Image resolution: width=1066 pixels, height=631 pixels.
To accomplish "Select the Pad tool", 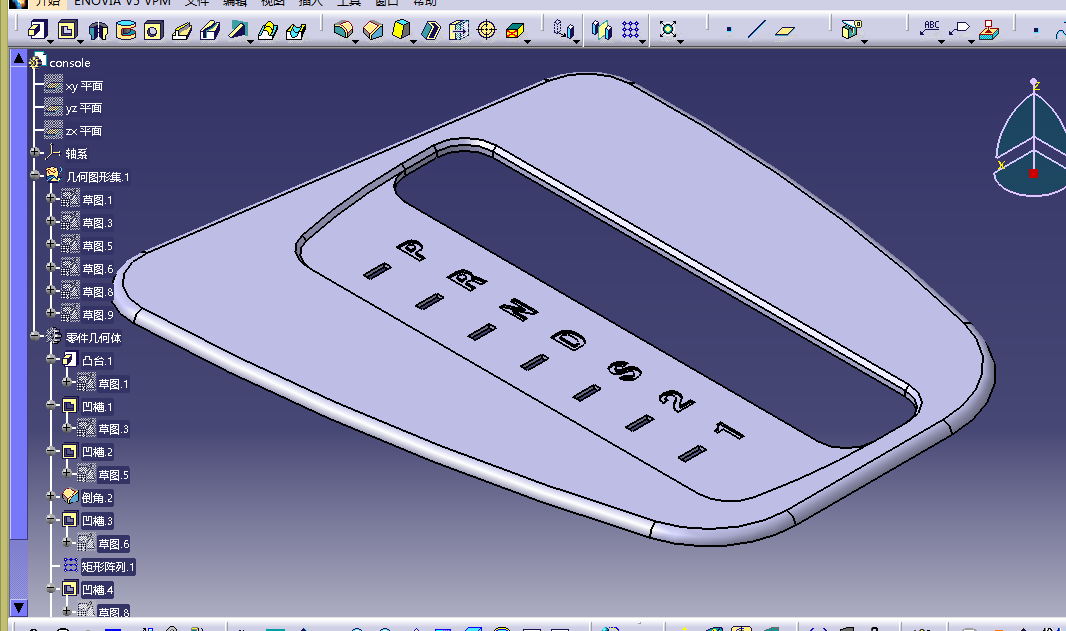I will [37, 29].
